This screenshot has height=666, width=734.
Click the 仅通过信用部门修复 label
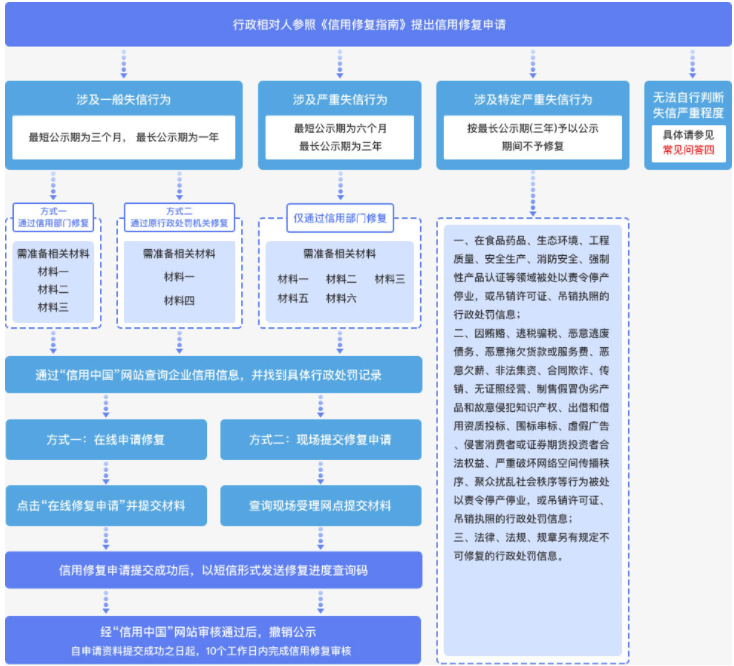click(339, 218)
